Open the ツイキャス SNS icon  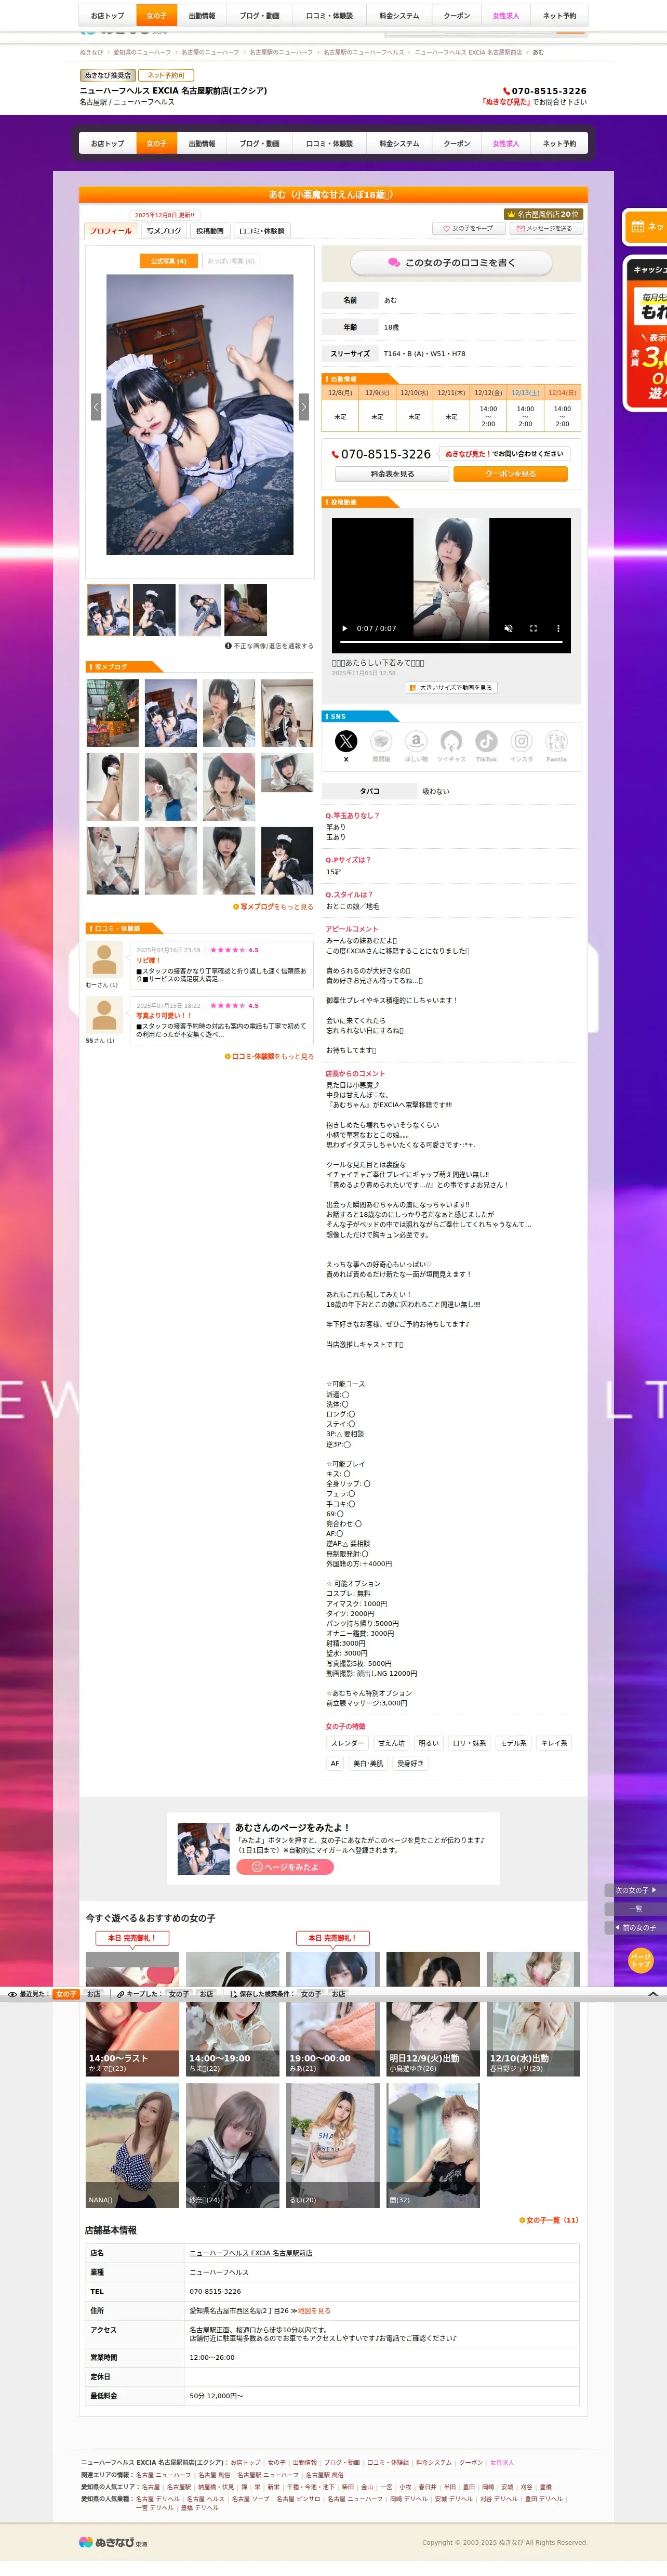pos(451,741)
